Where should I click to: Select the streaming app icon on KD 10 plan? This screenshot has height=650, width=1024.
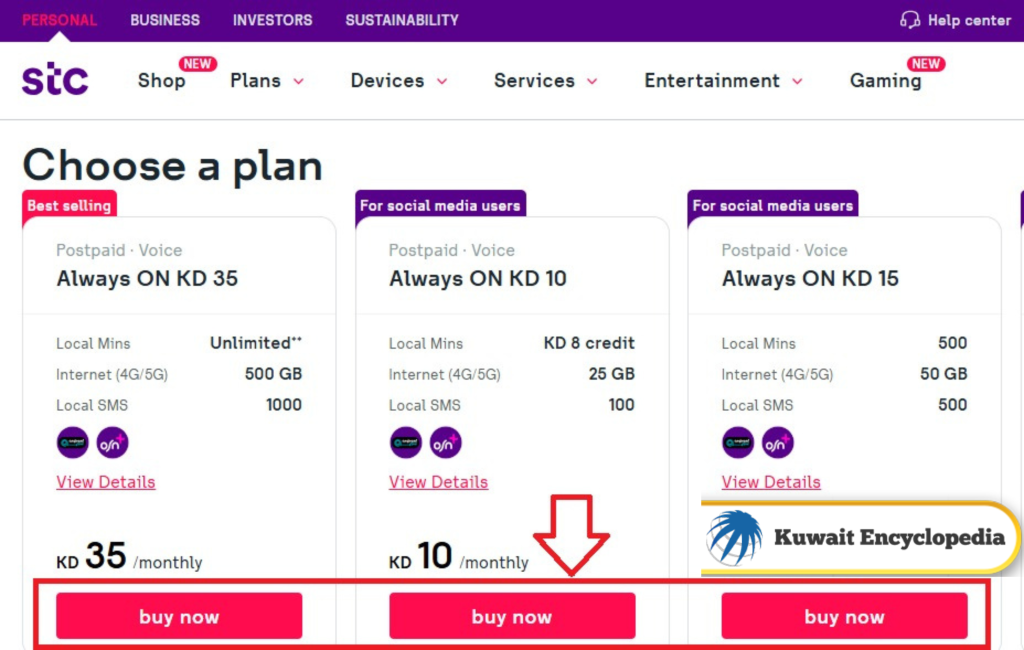[405, 442]
